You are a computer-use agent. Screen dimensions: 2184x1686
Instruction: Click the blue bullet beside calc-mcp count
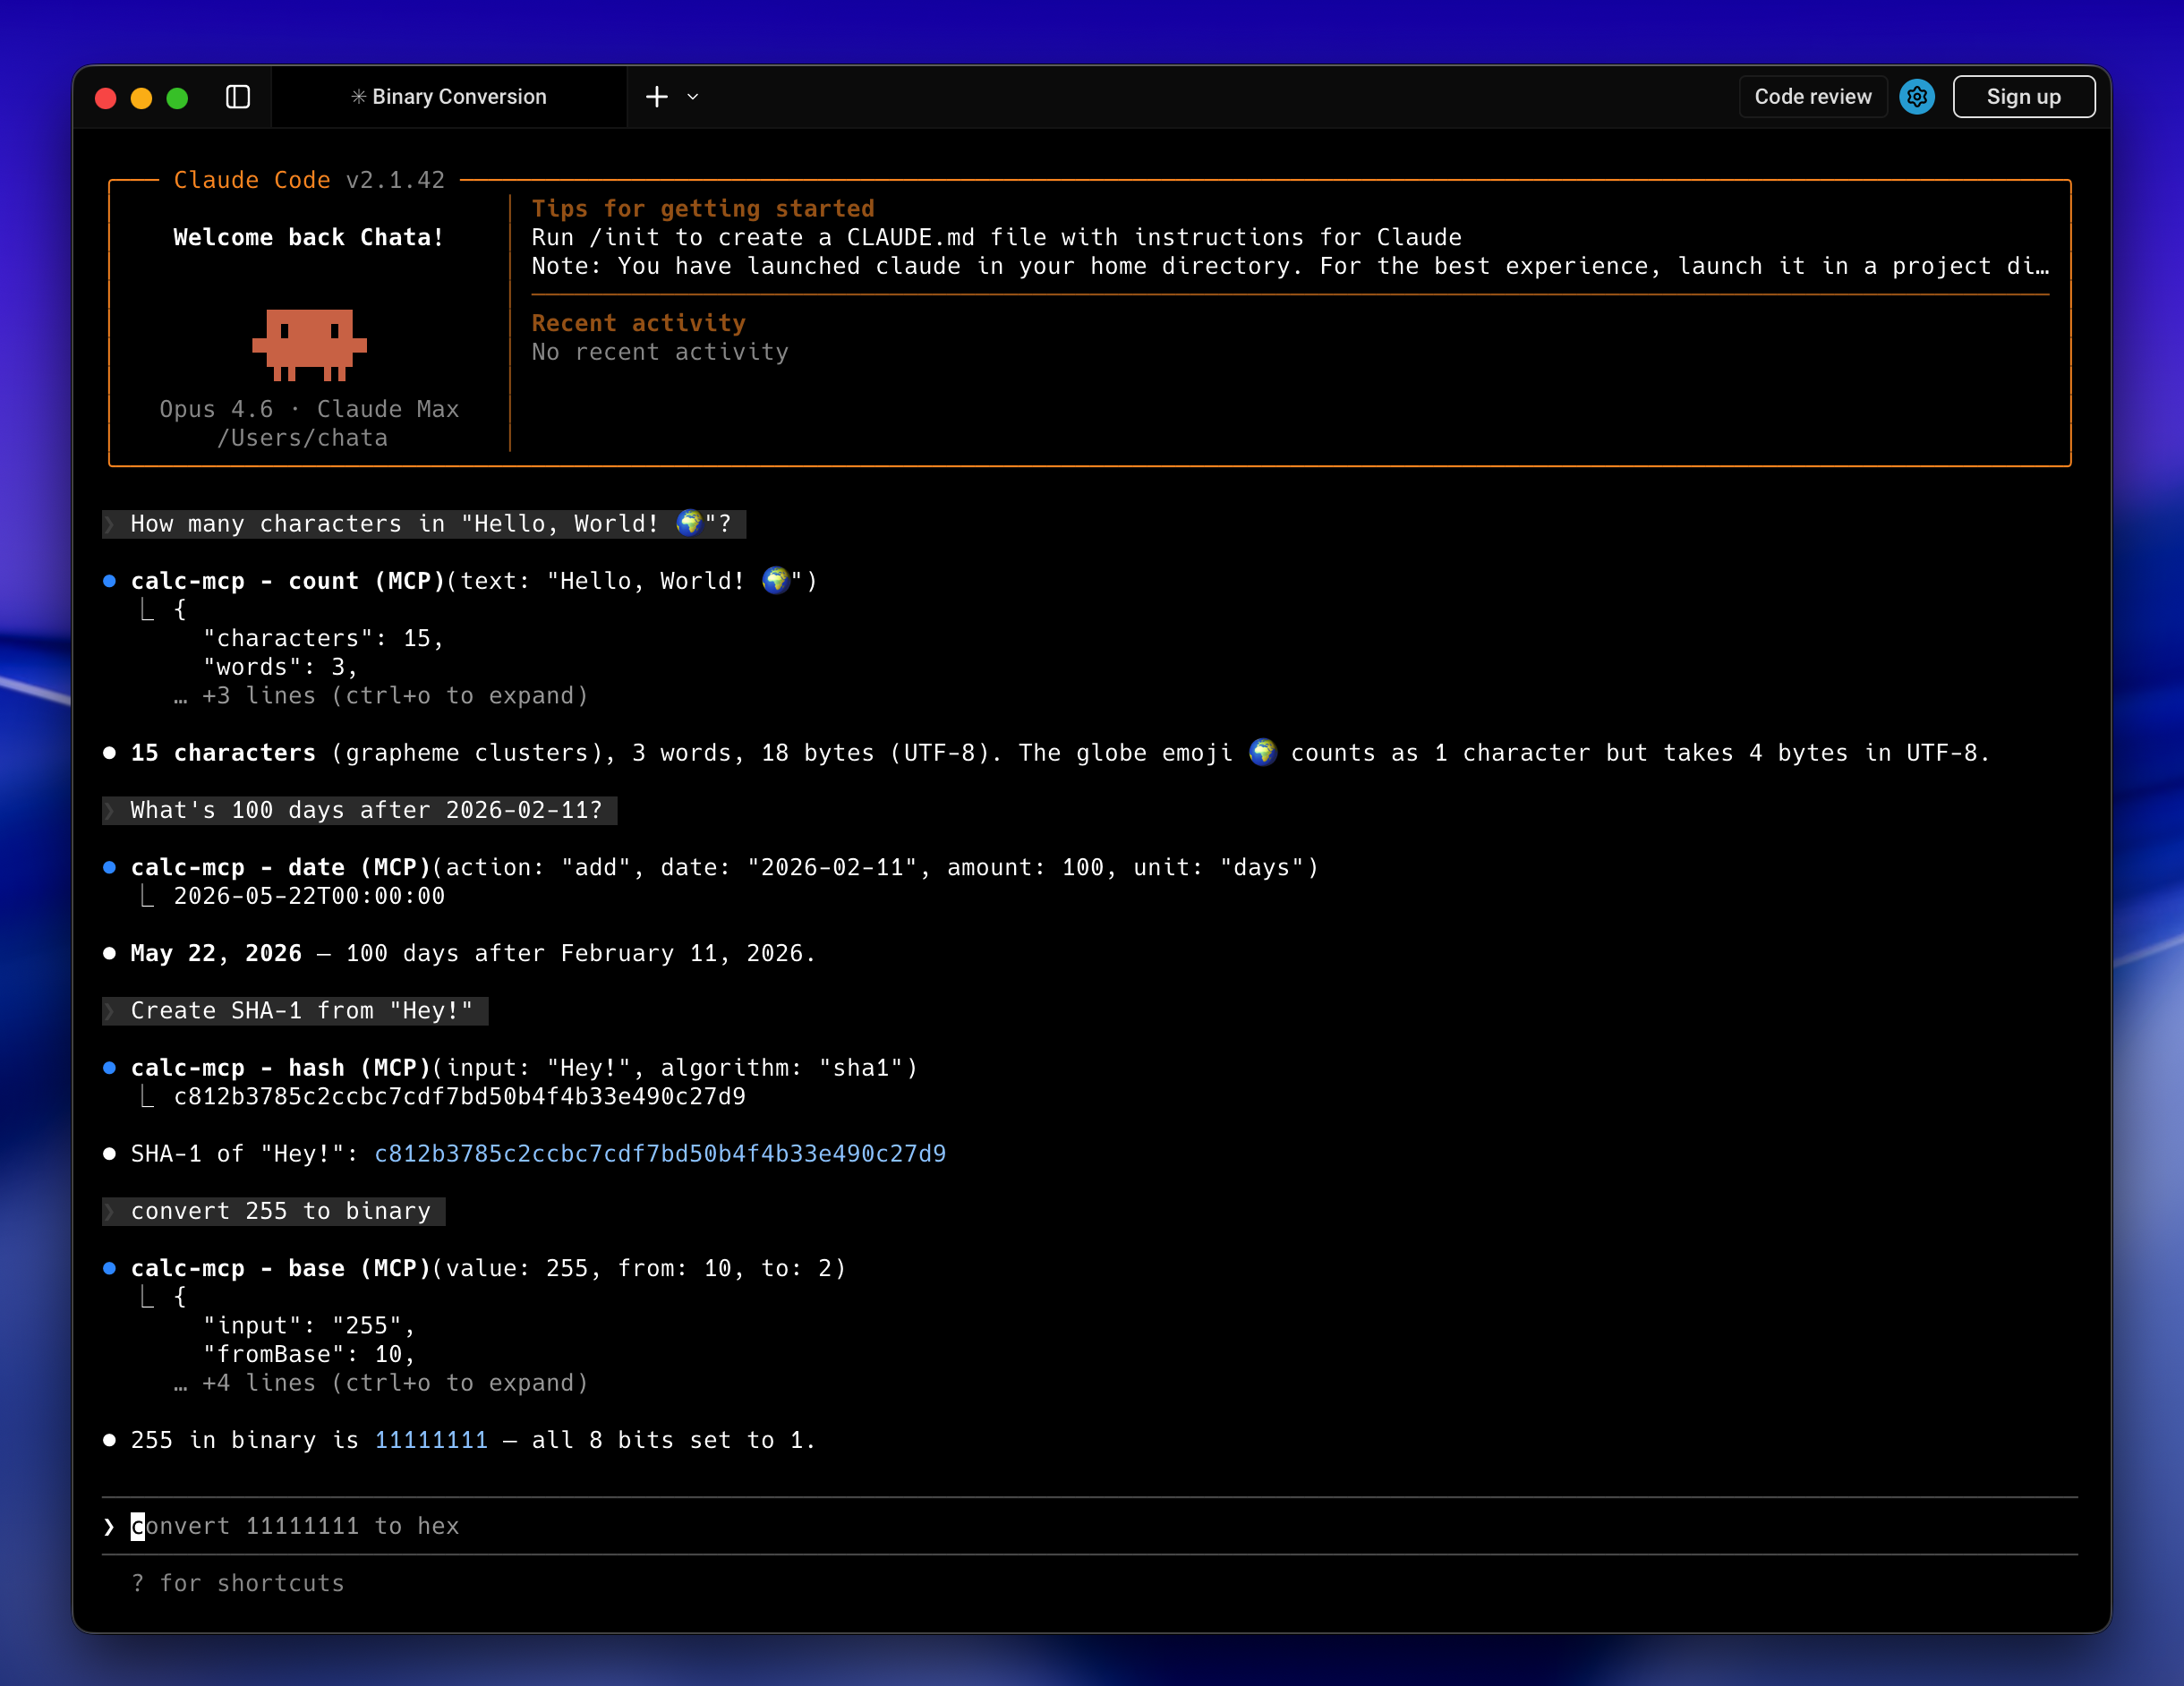(x=109, y=581)
